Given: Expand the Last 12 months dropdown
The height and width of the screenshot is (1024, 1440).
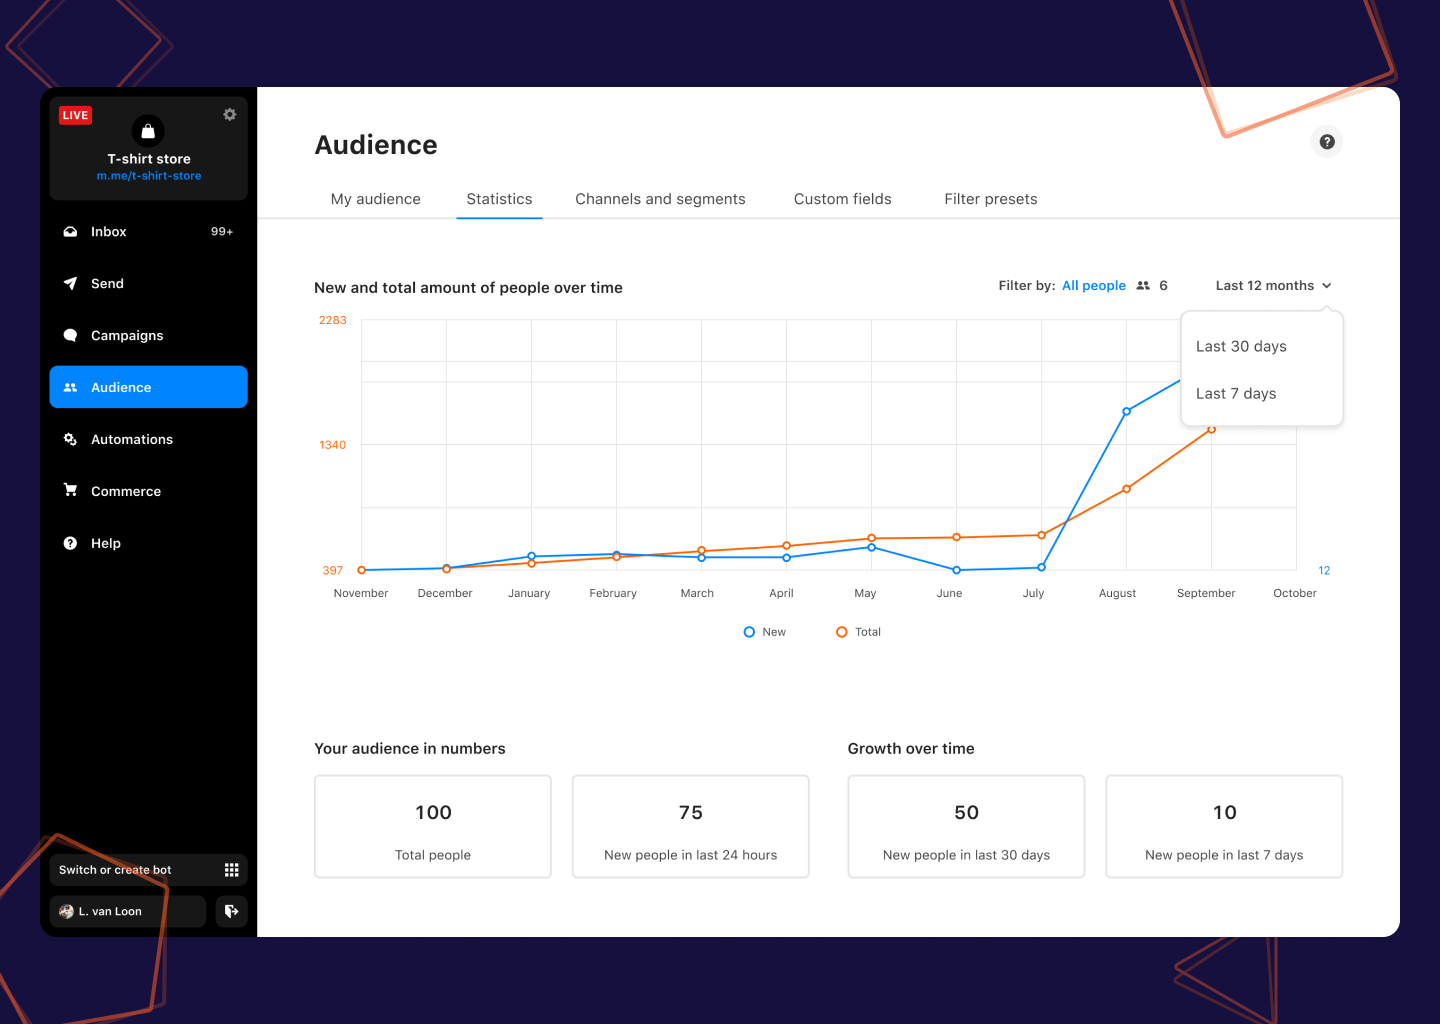Looking at the screenshot, I should pyautogui.click(x=1272, y=286).
